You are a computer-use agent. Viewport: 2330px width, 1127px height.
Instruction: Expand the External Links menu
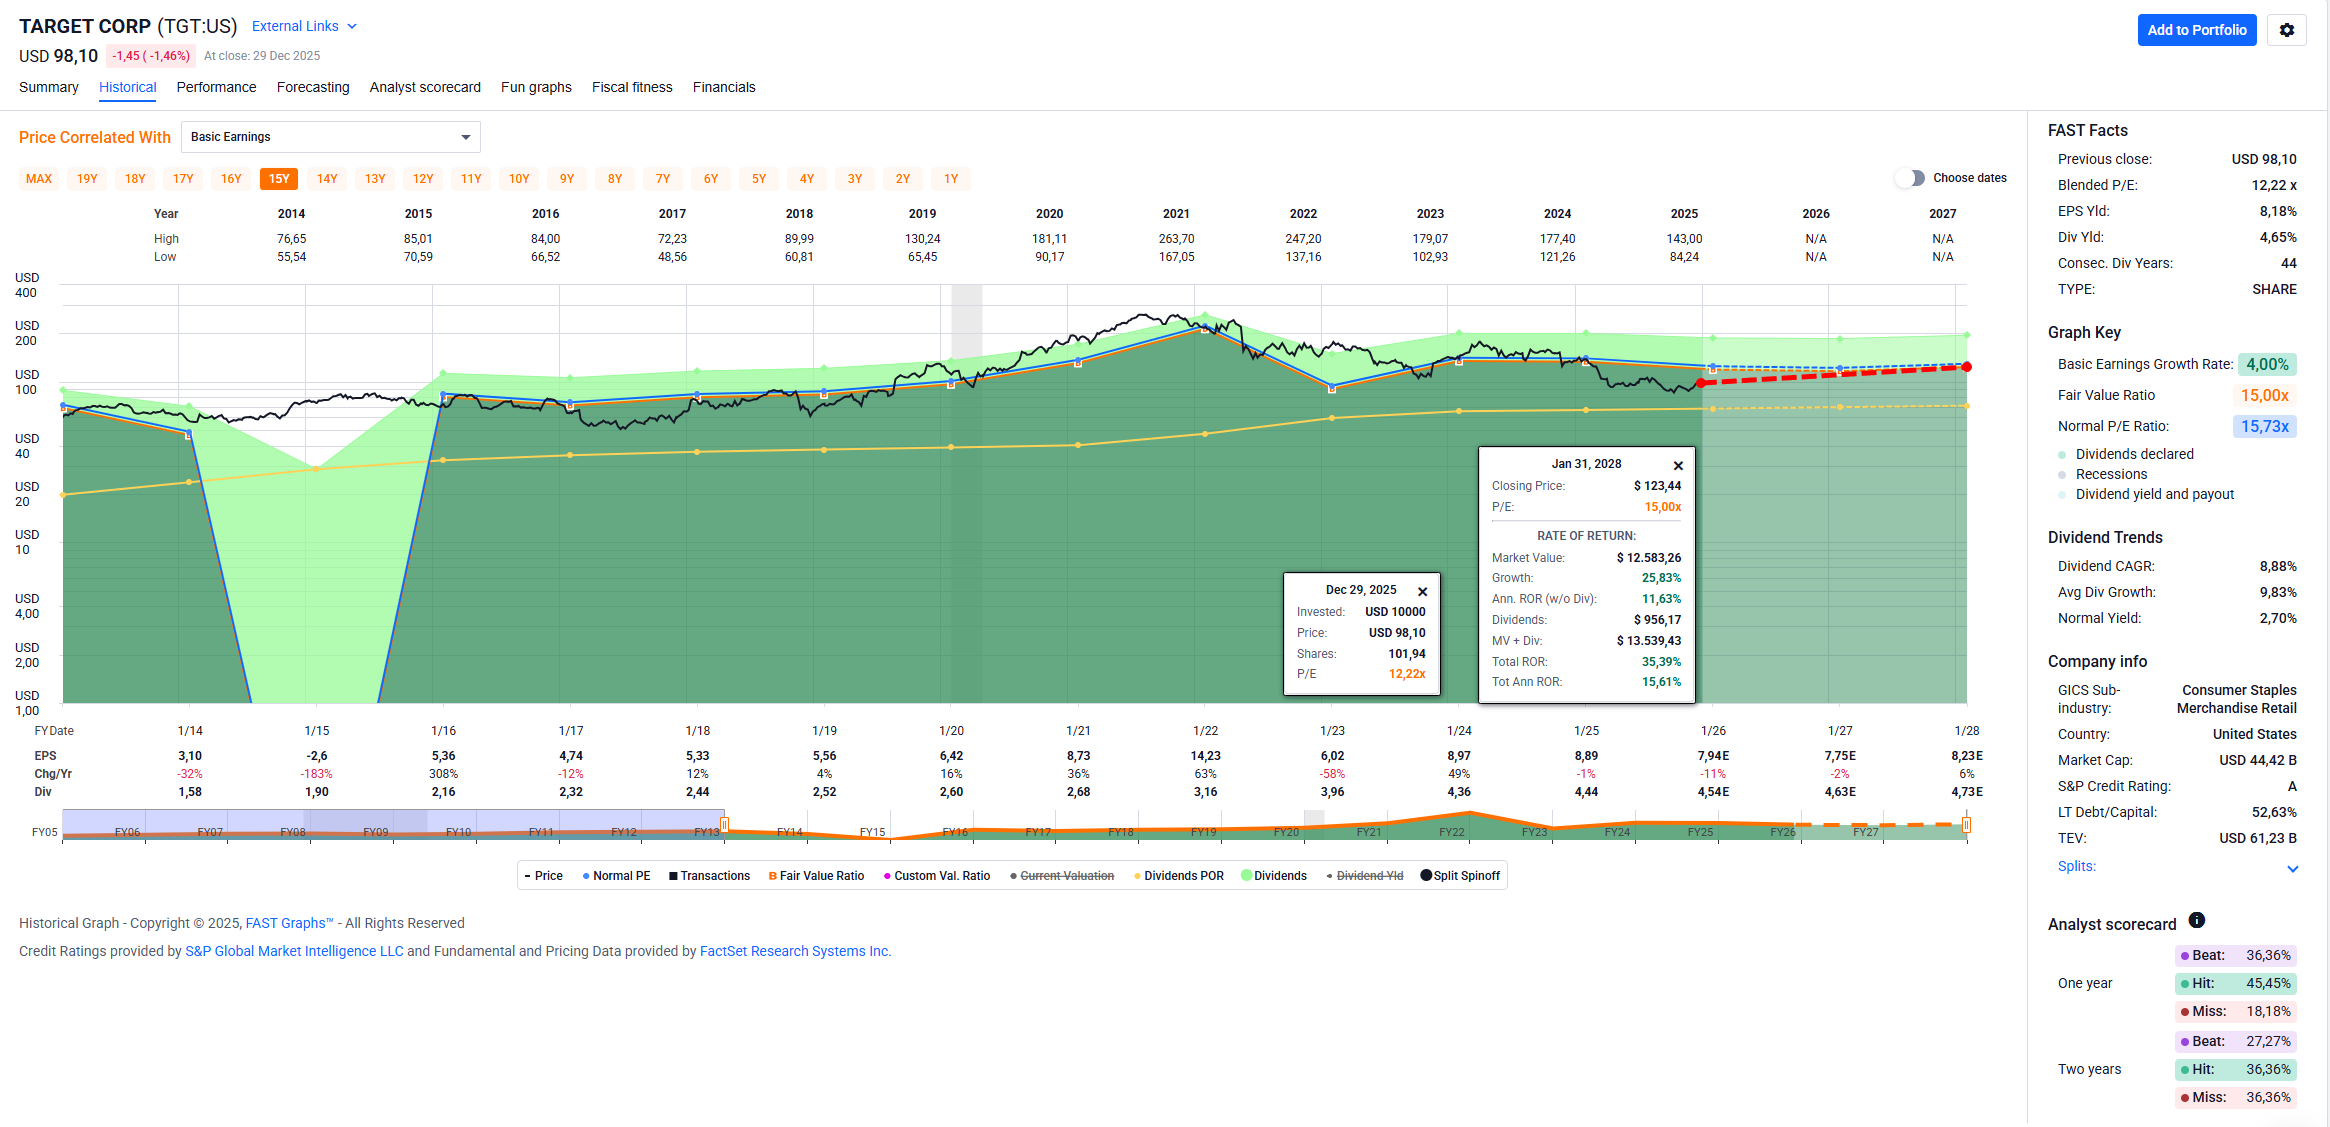[x=304, y=26]
